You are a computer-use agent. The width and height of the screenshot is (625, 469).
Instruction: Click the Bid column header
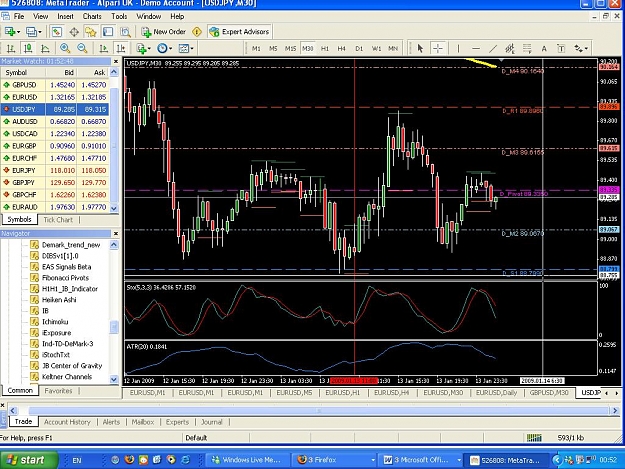(61, 73)
